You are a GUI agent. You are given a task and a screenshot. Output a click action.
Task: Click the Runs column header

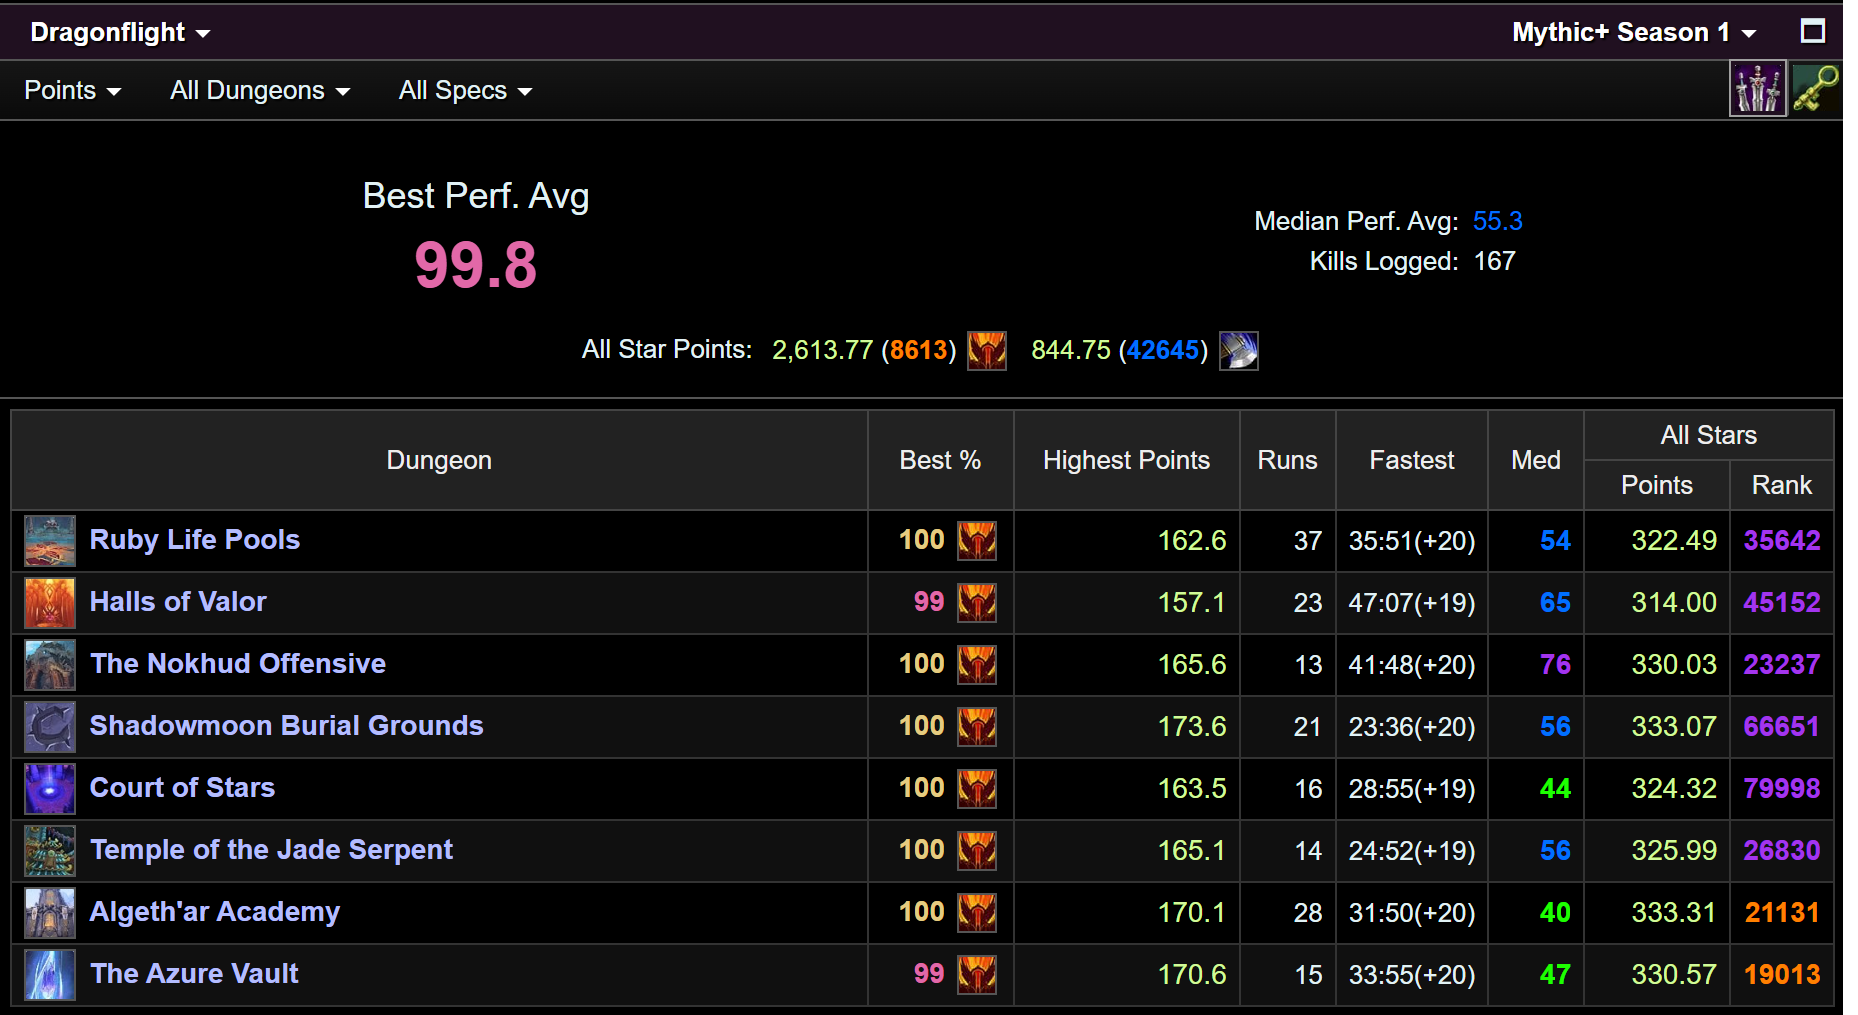1287,460
